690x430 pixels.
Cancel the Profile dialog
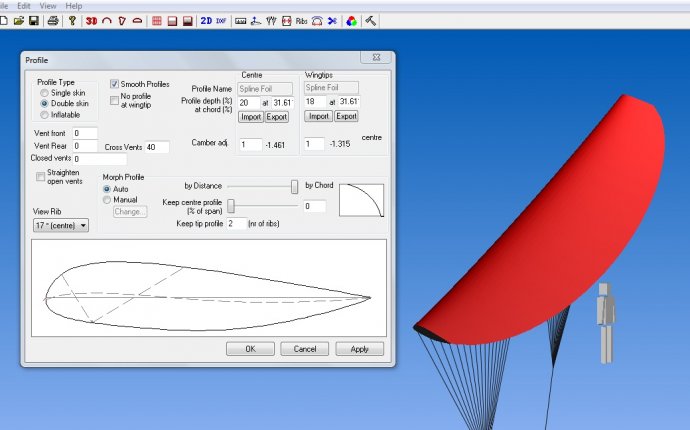(305, 349)
